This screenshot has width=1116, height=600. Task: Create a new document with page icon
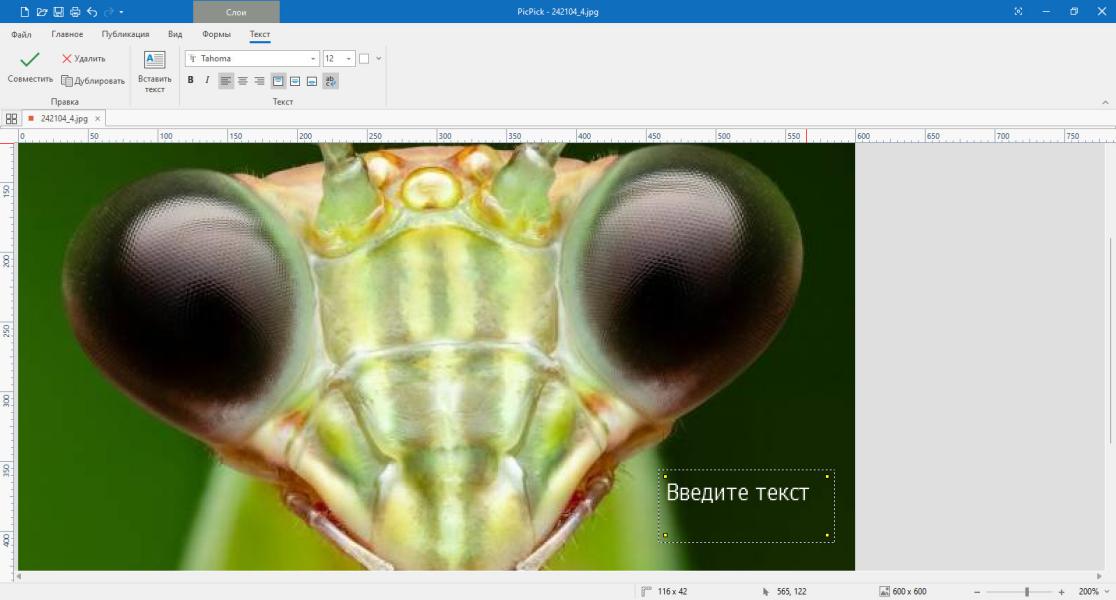[25, 12]
